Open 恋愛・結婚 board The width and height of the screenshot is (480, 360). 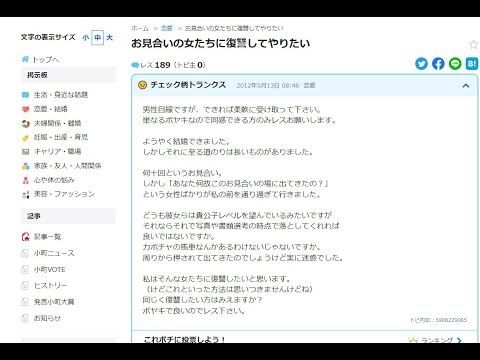pyautogui.click(x=51, y=109)
